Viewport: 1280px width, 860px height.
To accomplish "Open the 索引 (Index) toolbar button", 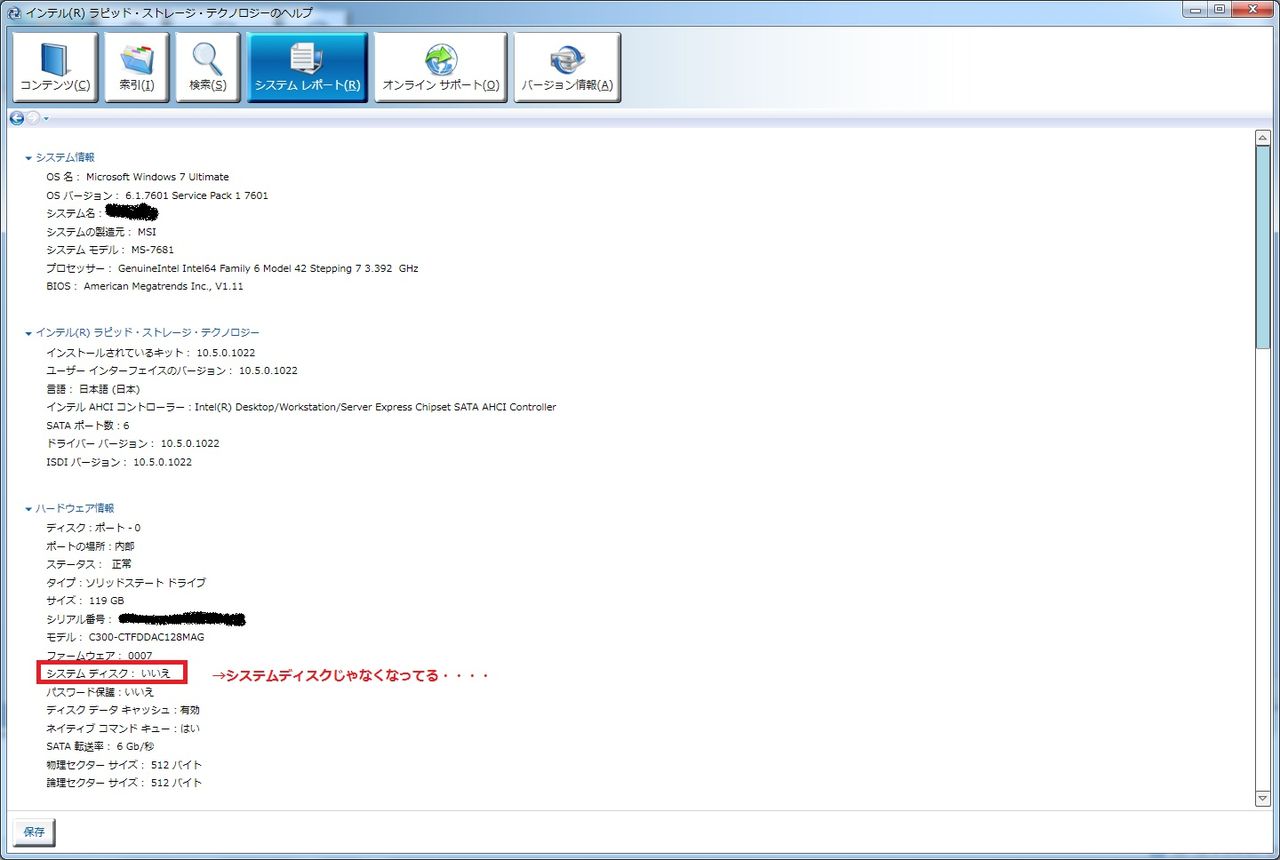I will pos(137,67).
